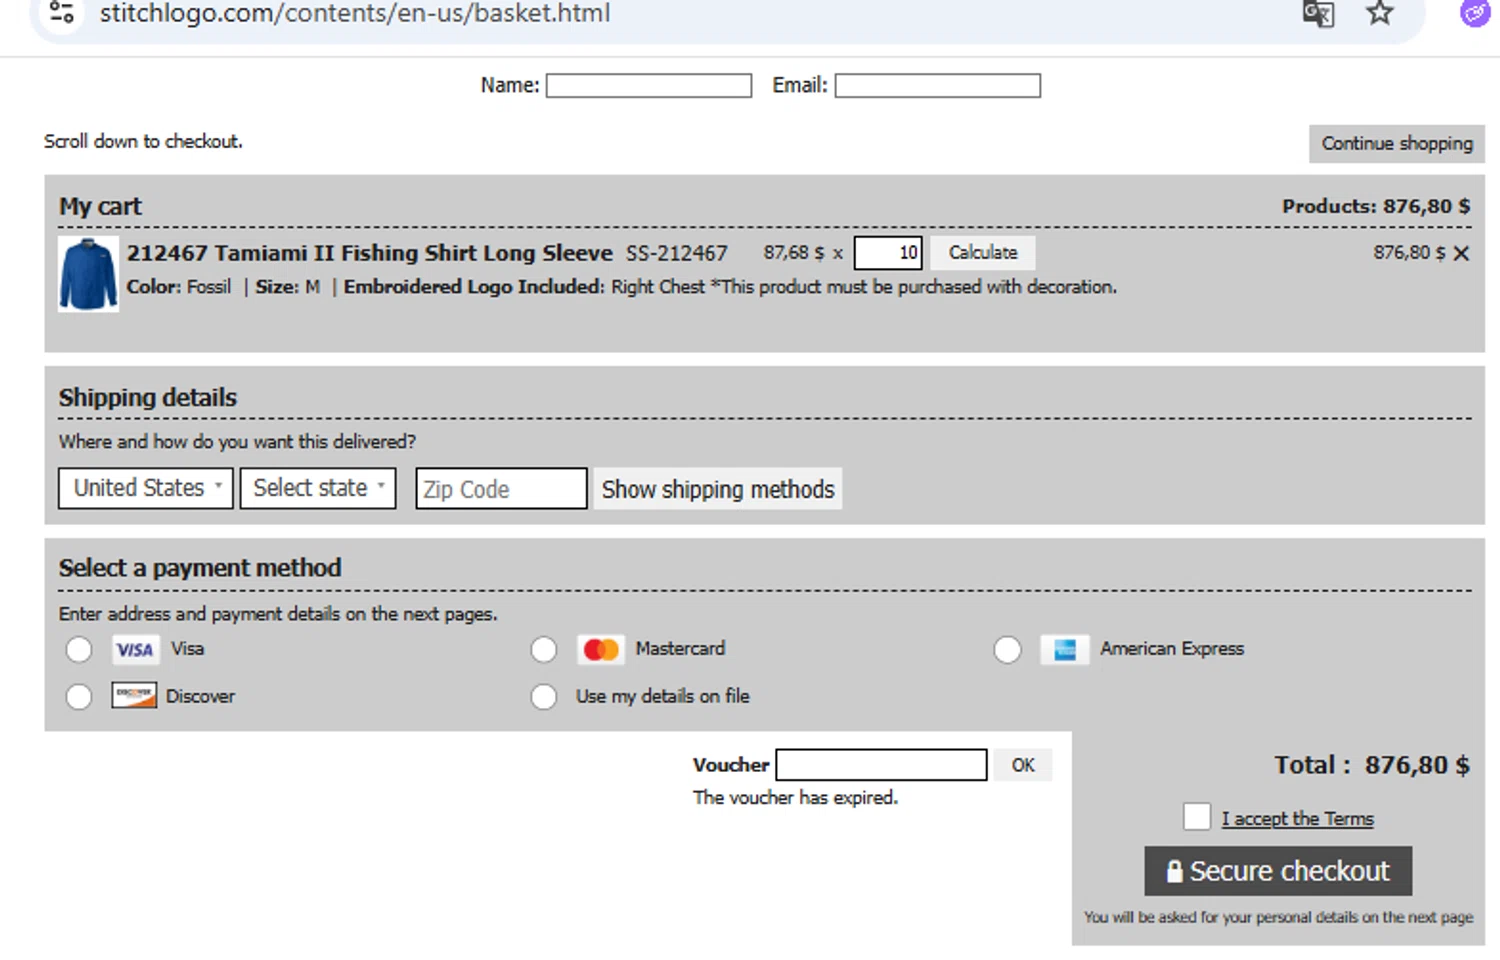Select Mastercard payment radio button
Viewport: 1500px width, 960px height.
pos(544,650)
